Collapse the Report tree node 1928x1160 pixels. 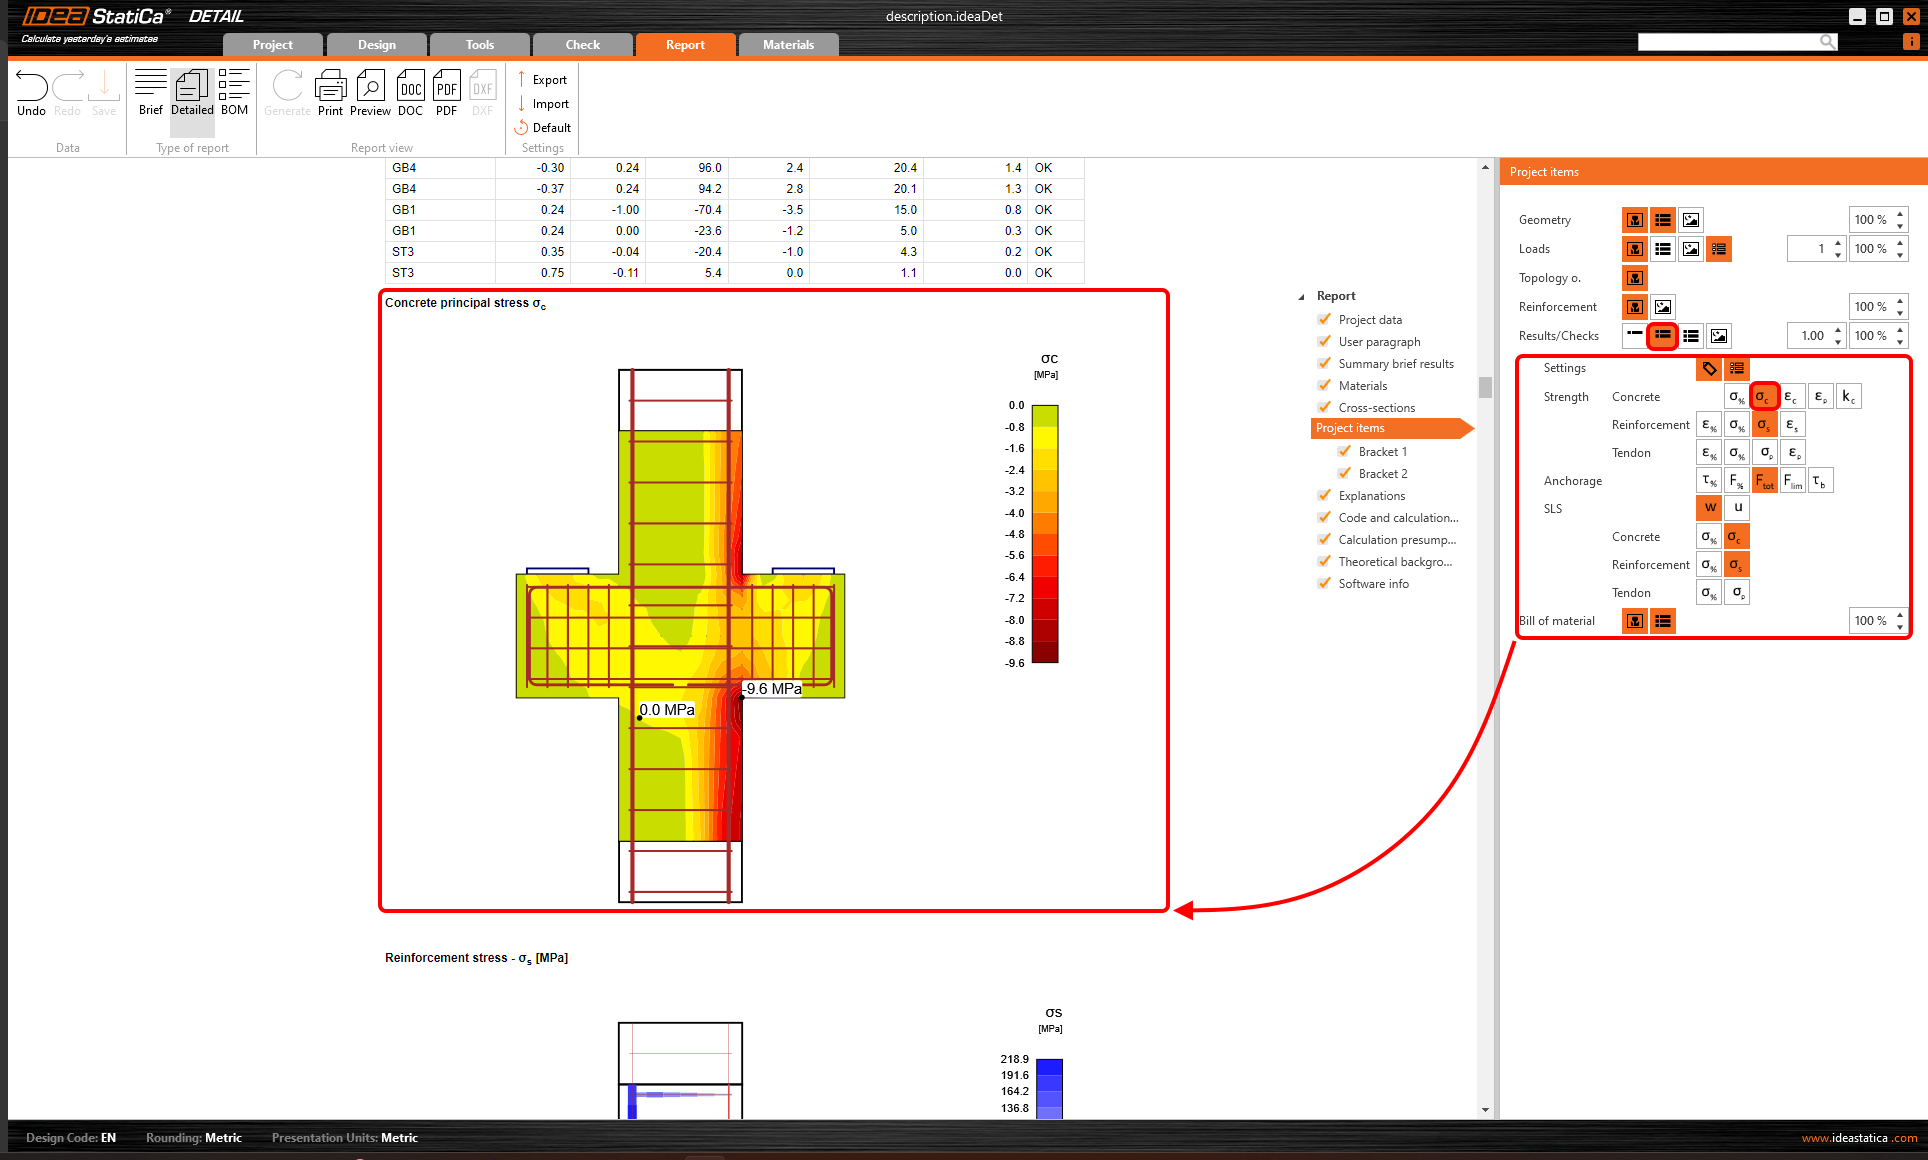[x=1301, y=297]
